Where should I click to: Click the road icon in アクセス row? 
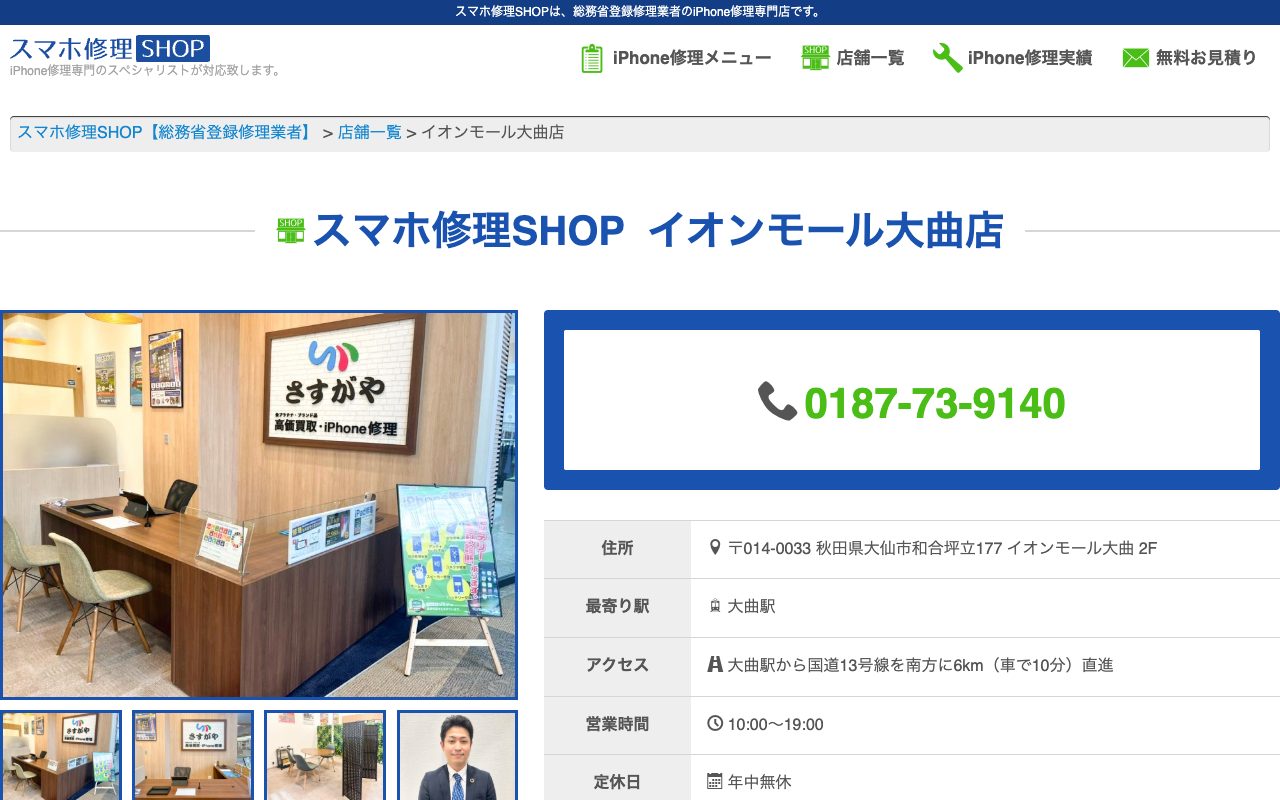[x=715, y=664]
